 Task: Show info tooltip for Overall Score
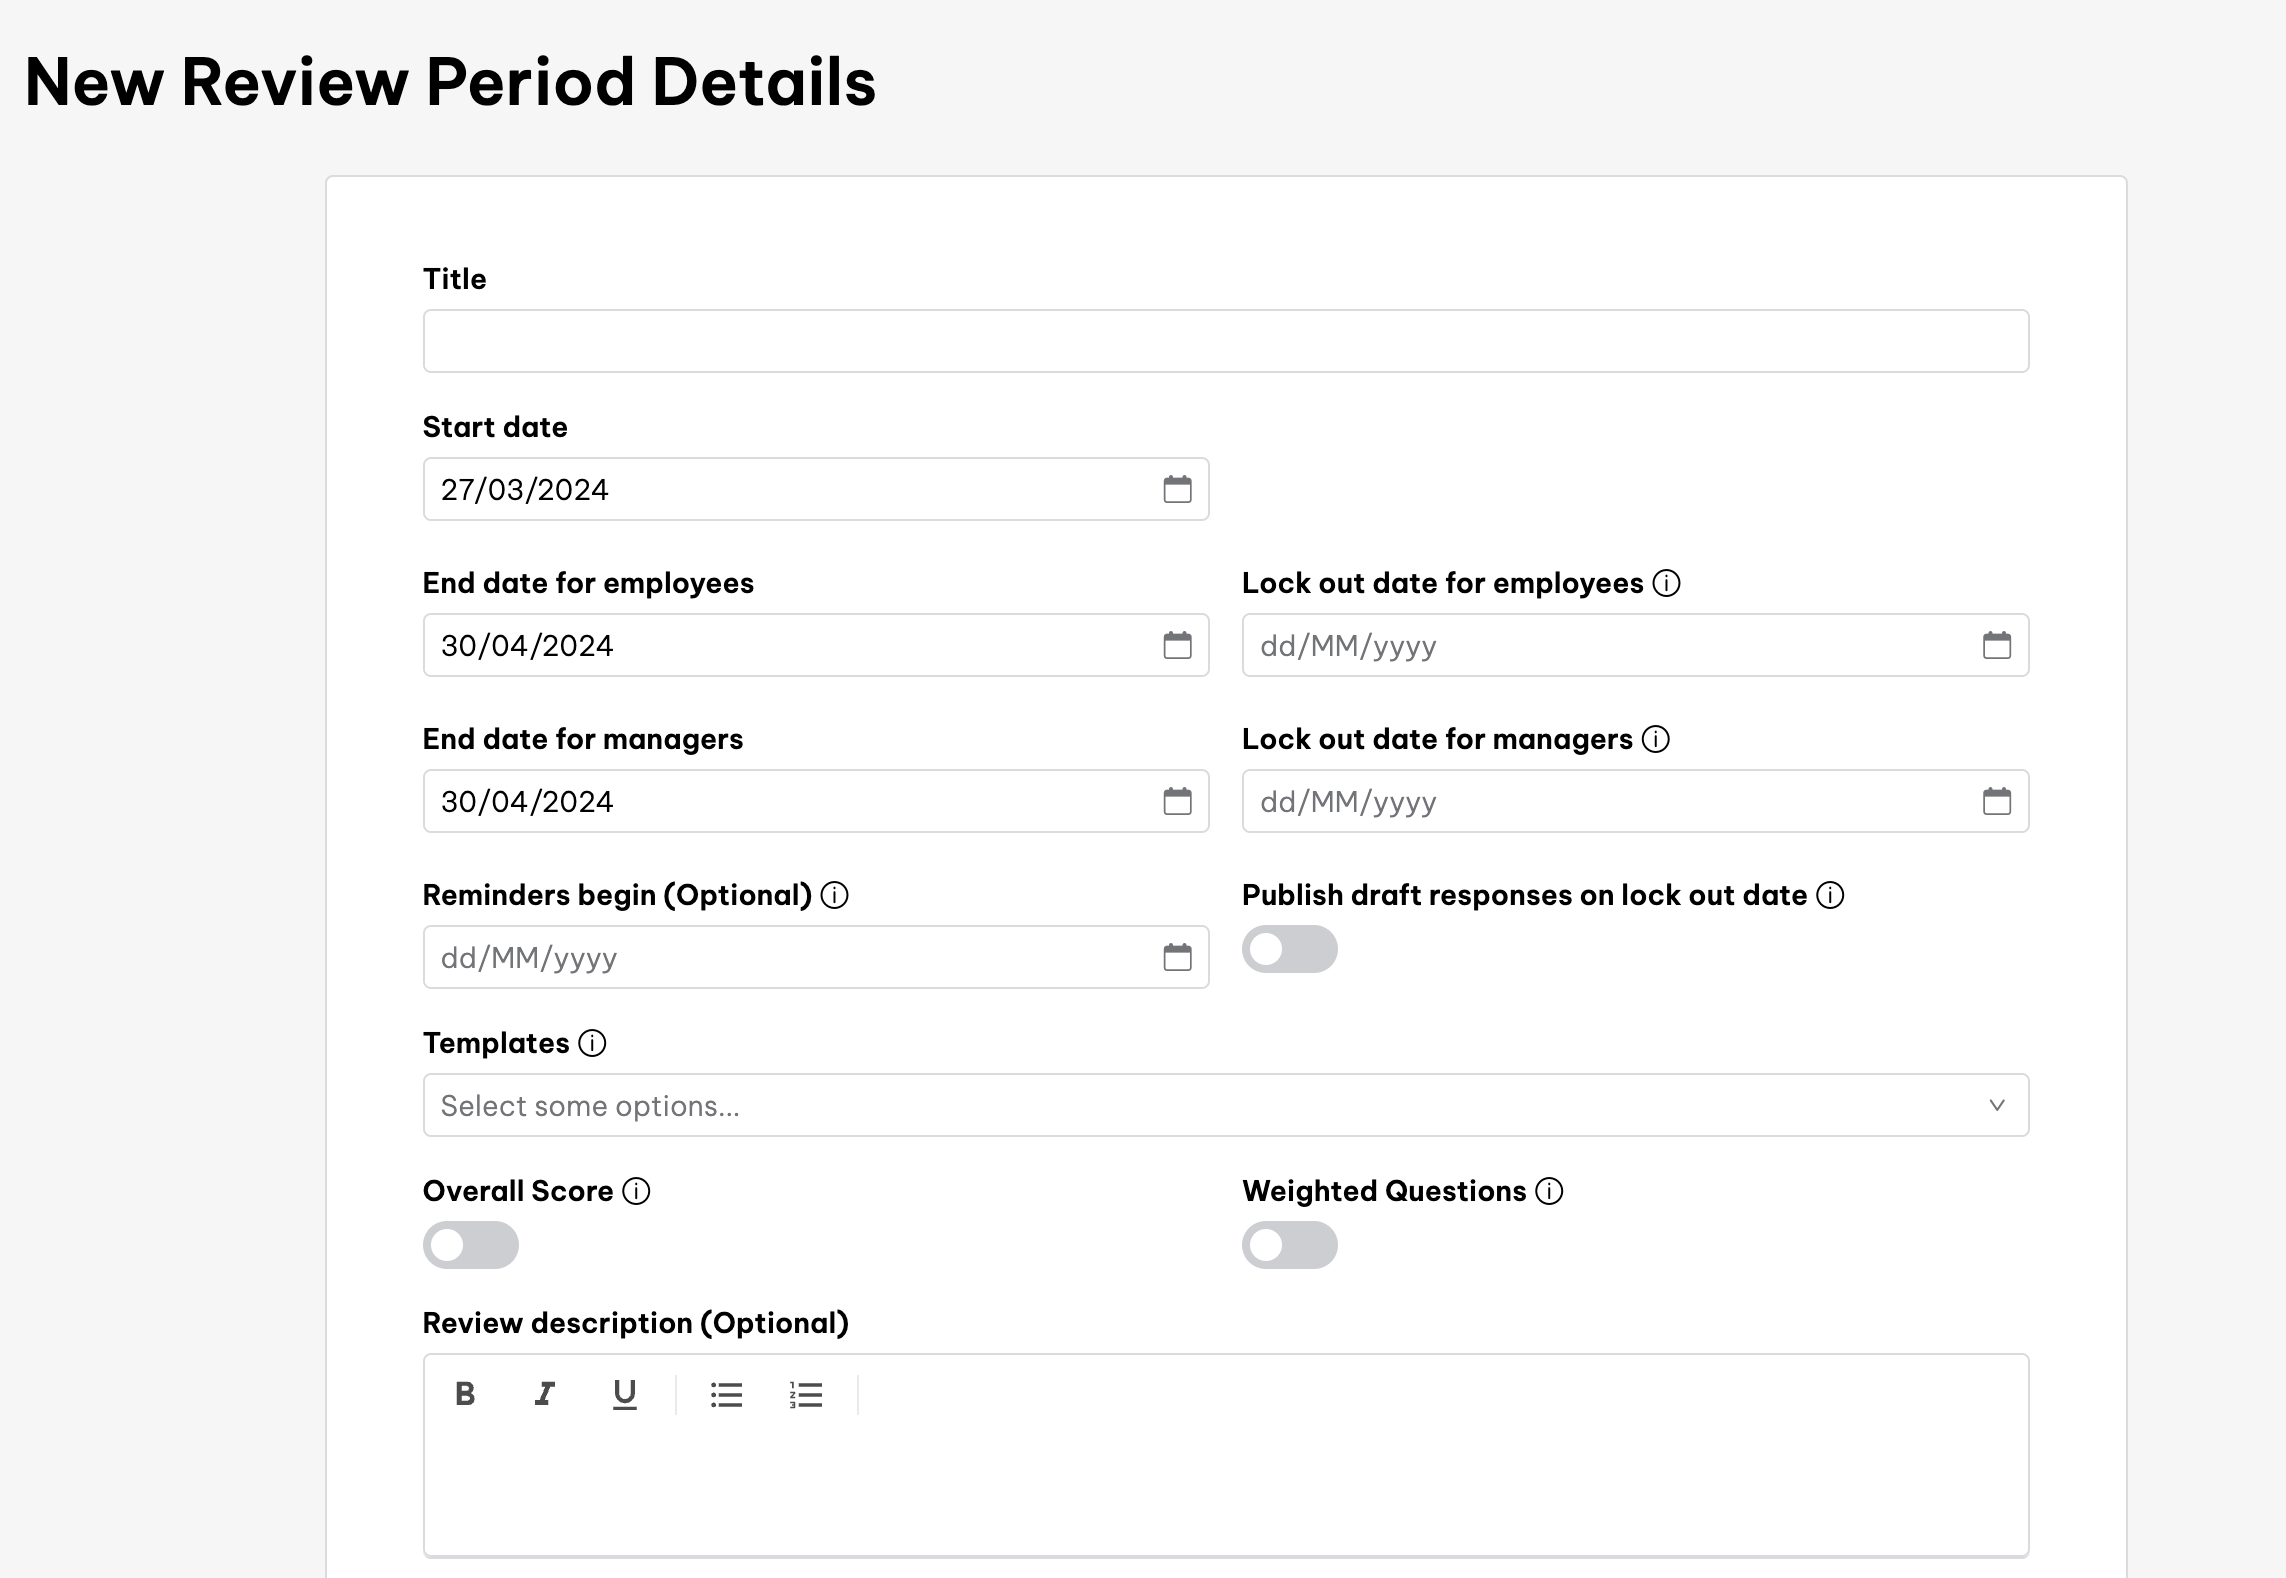point(636,1191)
